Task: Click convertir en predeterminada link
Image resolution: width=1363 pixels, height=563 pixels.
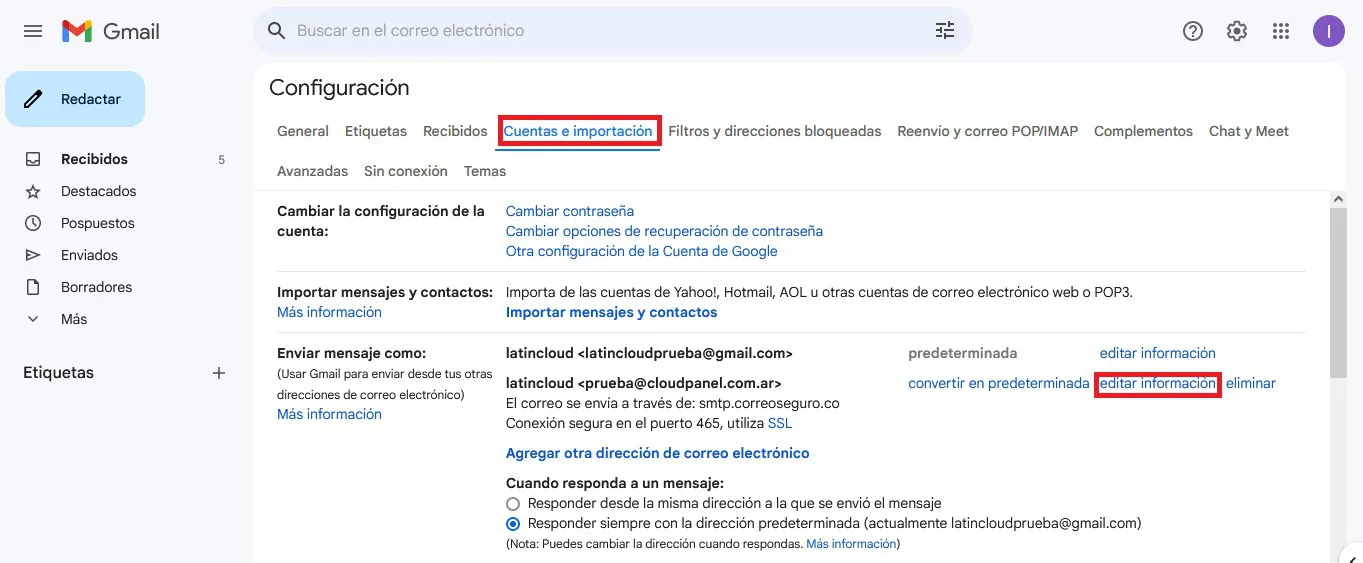Action: pyautogui.click(x=998, y=383)
